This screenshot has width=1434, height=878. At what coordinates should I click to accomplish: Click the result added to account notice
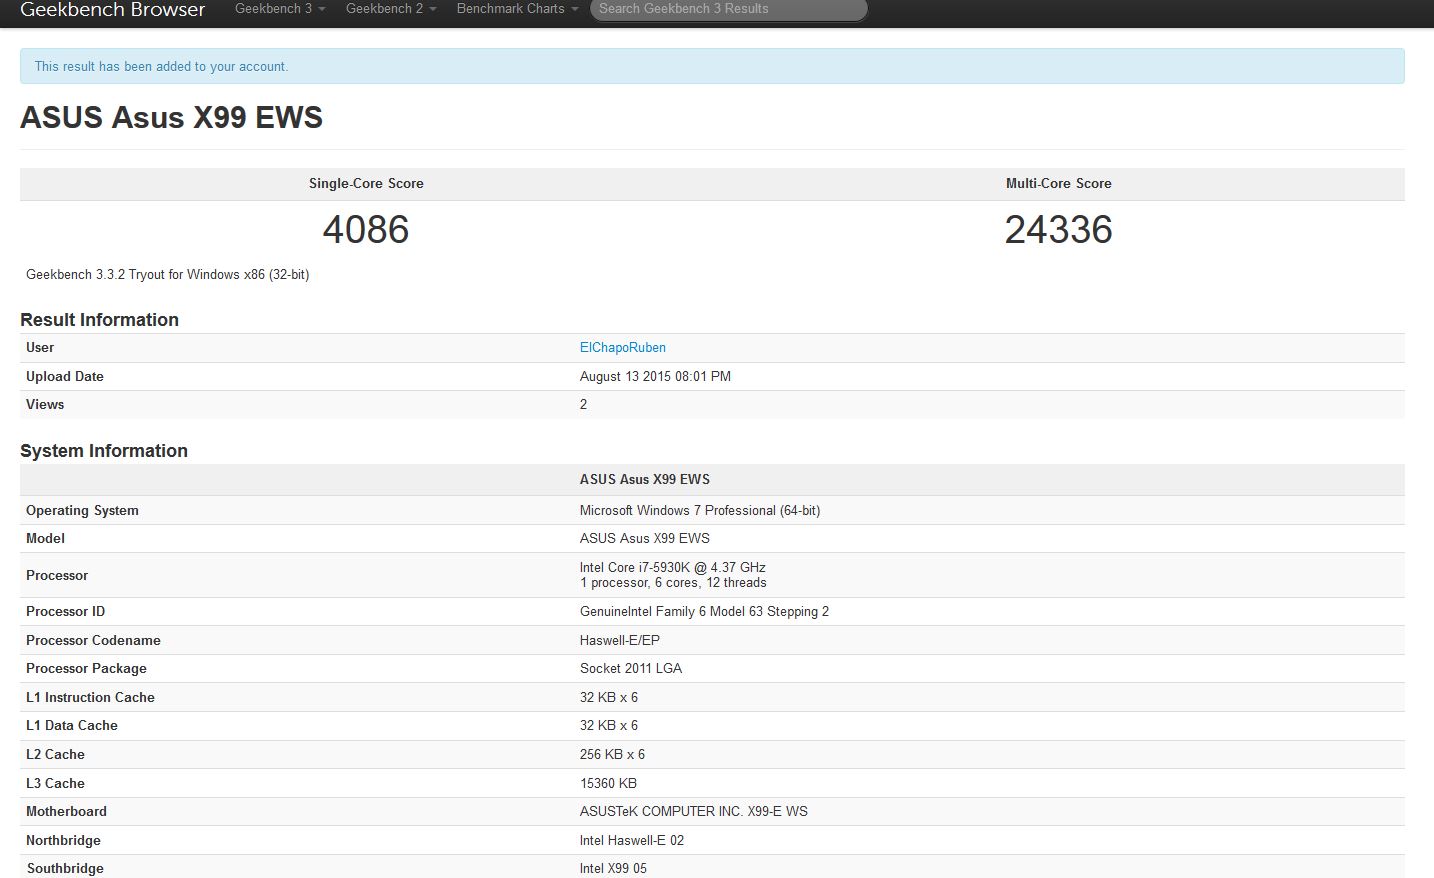pyautogui.click(x=712, y=66)
